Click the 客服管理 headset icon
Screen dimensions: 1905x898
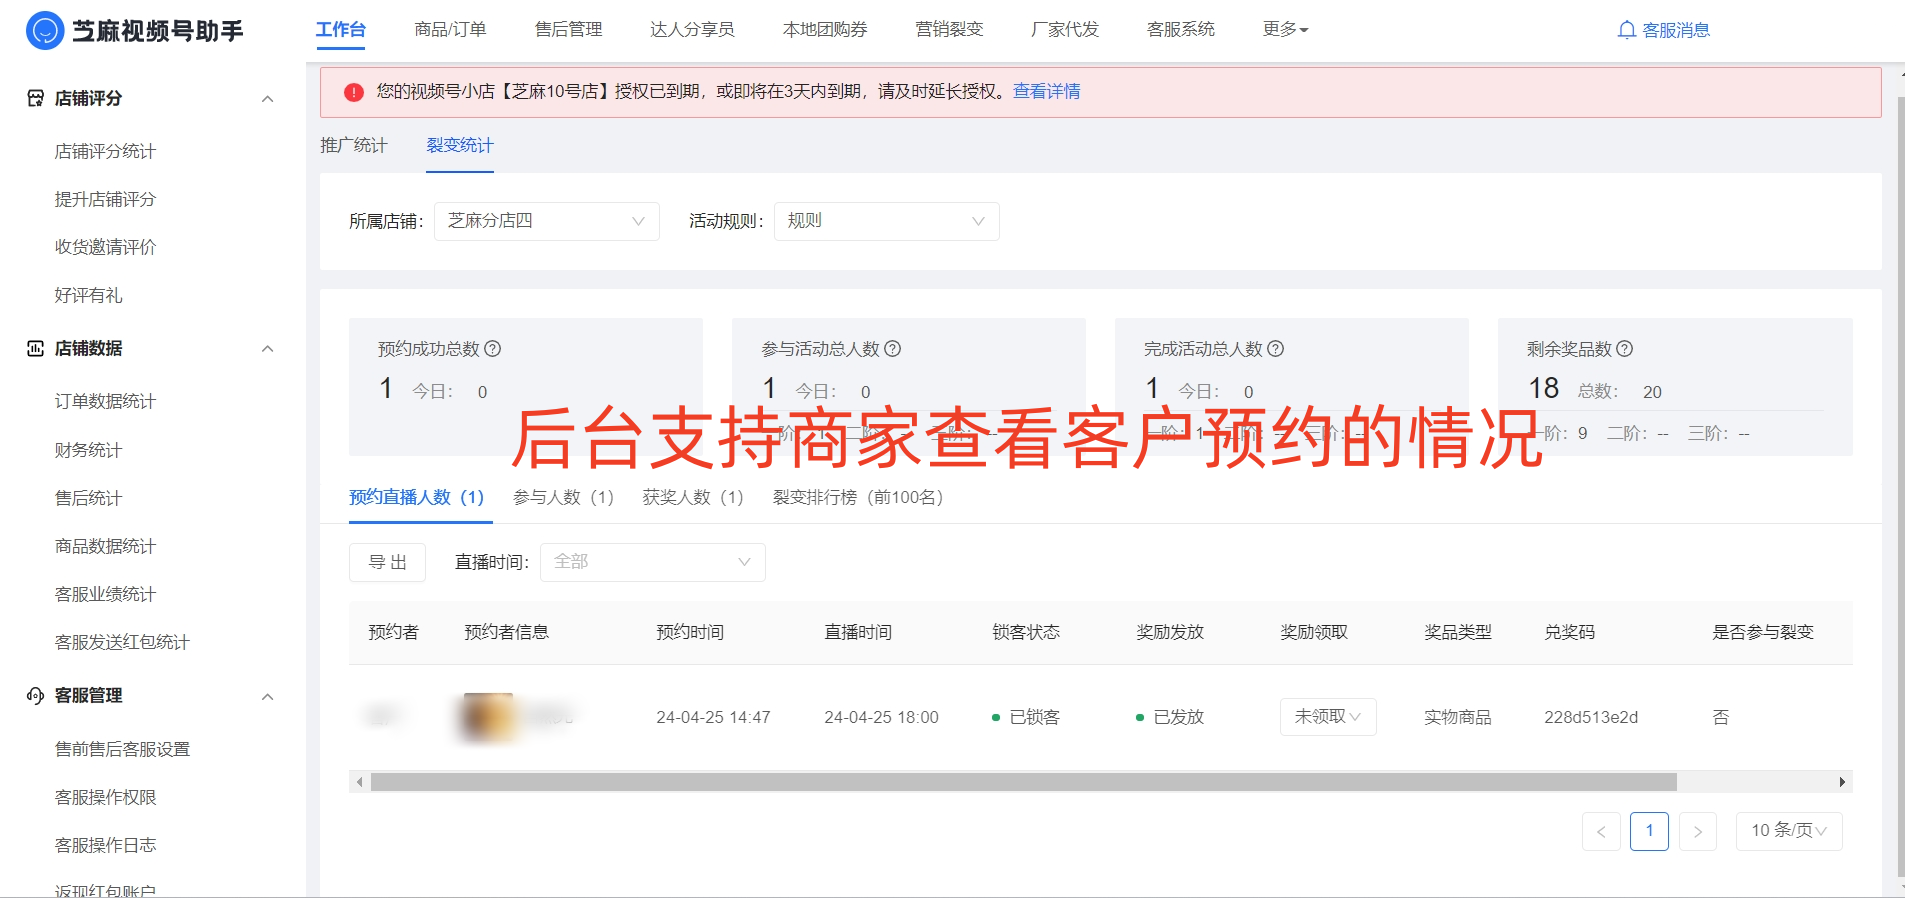coord(35,695)
